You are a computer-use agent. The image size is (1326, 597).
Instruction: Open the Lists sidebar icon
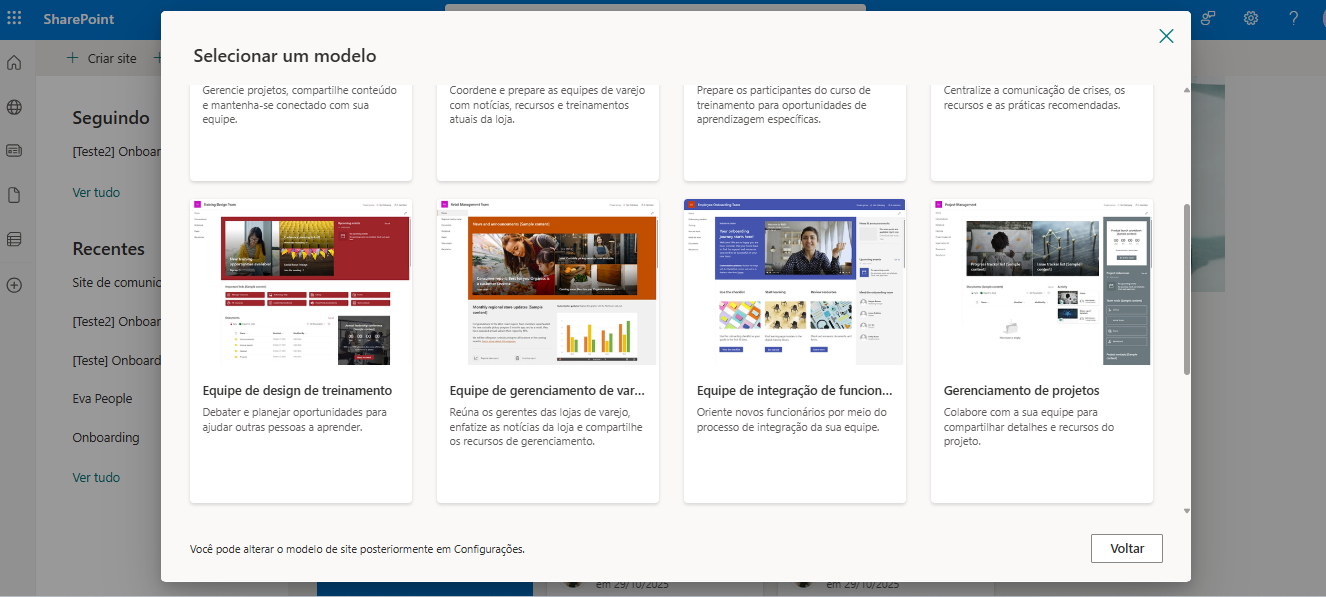click(x=14, y=240)
